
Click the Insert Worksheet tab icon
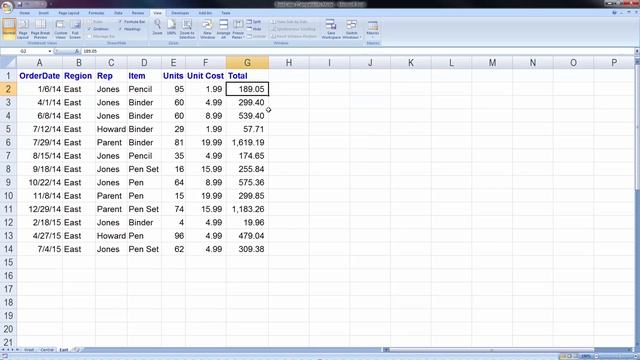click(76, 350)
